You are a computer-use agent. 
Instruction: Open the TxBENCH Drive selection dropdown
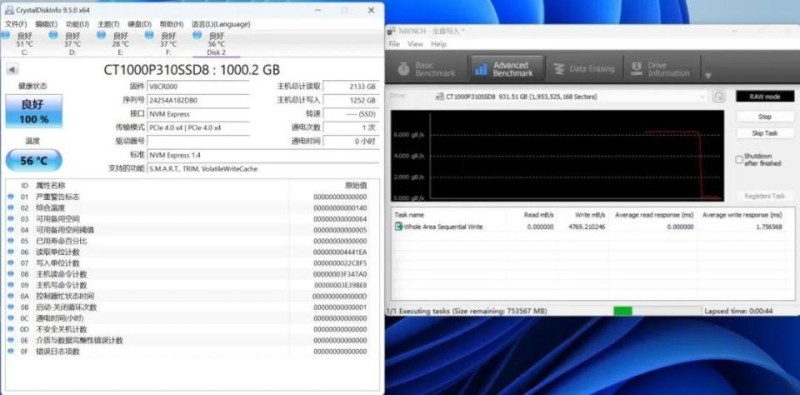571,96
